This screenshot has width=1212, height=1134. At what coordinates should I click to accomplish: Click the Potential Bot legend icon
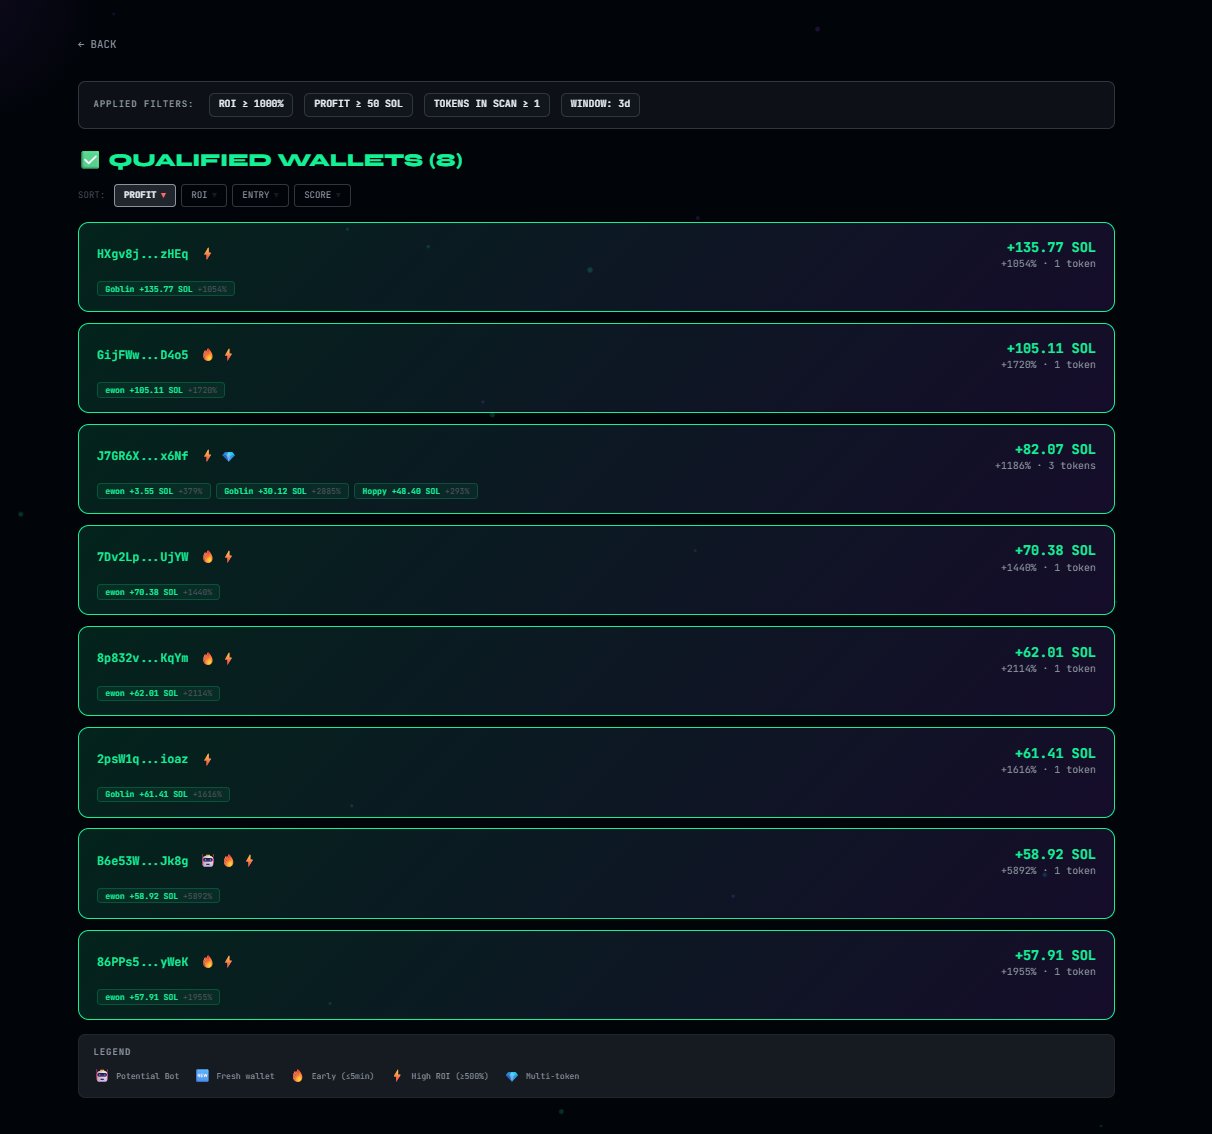pos(102,1076)
